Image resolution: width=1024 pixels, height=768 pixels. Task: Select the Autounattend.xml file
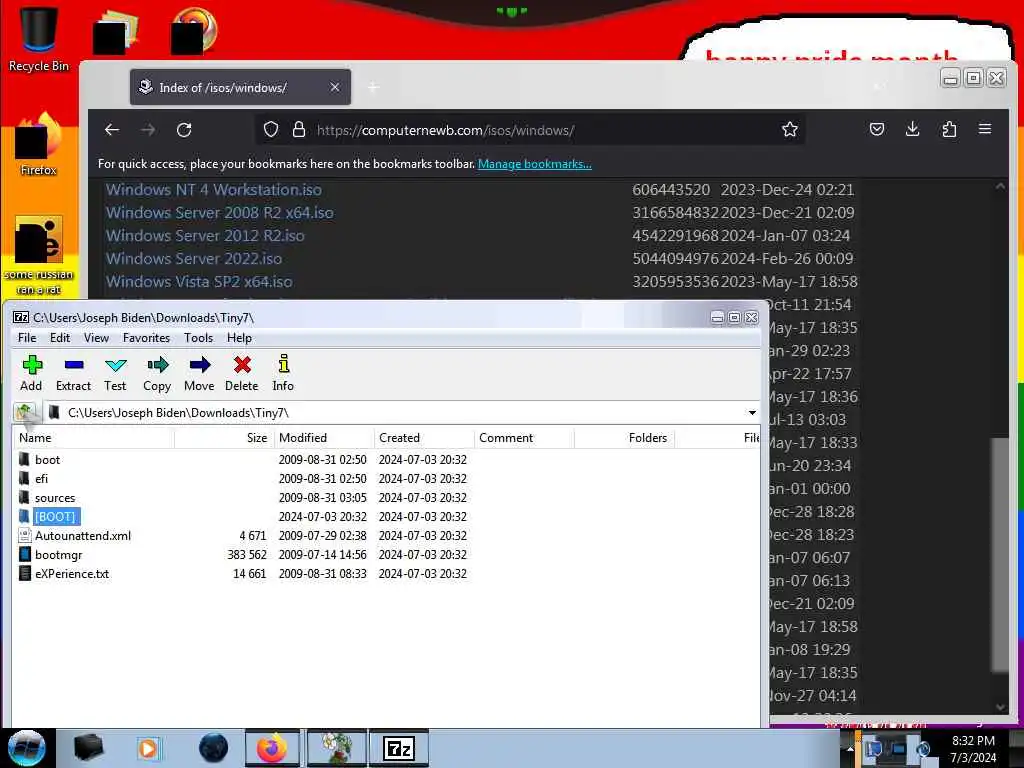coord(82,536)
